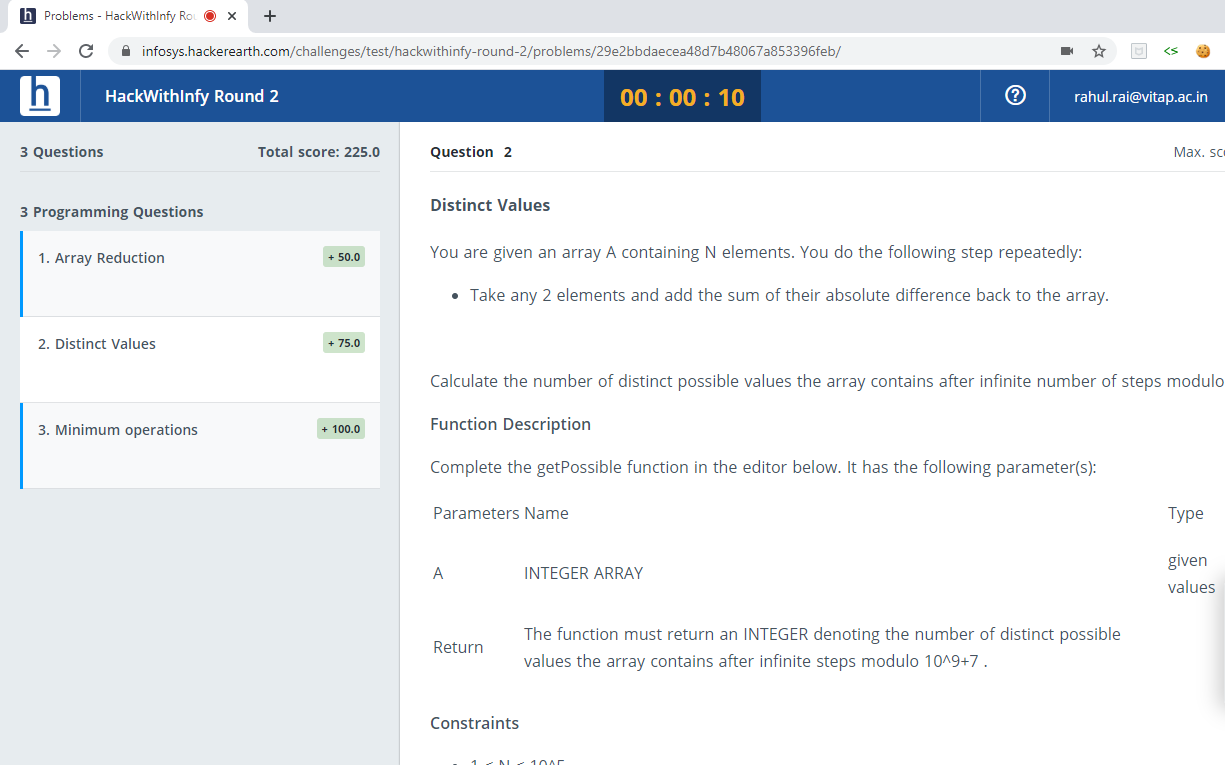Click 'Total score: 225.0' text
Image resolution: width=1225 pixels, height=765 pixels.
pyautogui.click(x=319, y=152)
